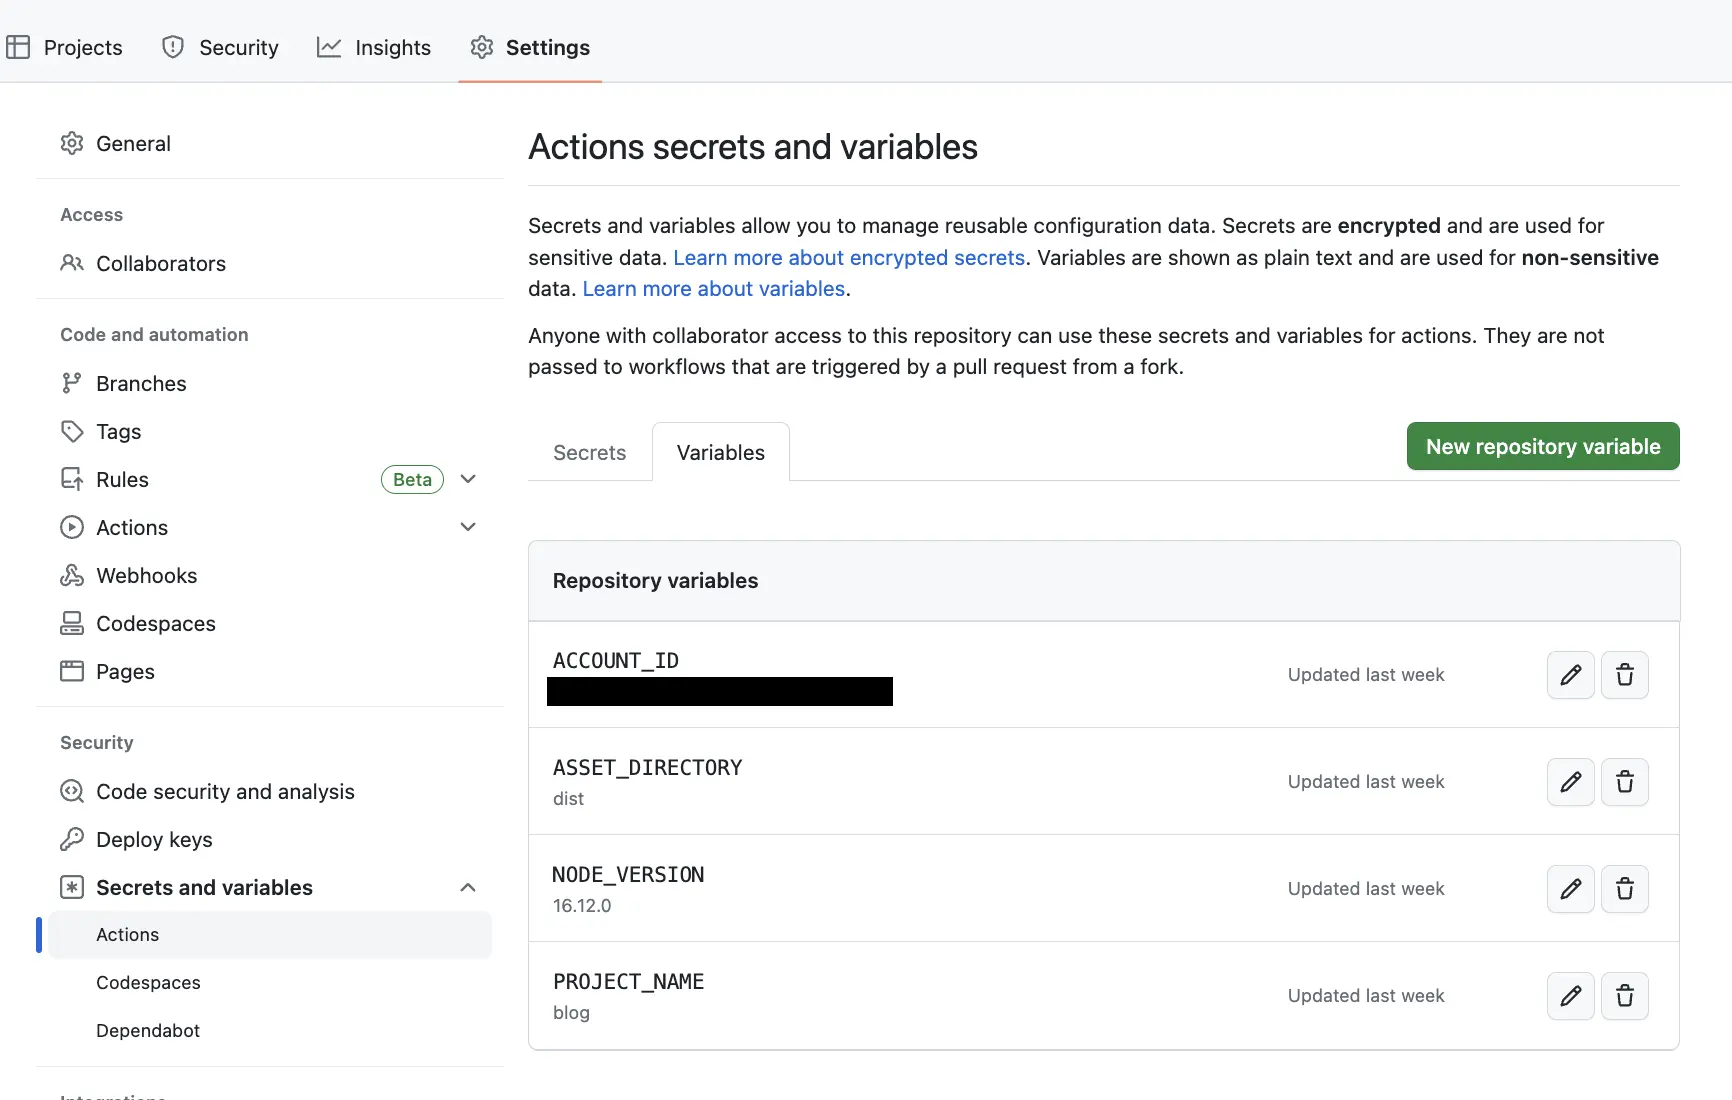Open the Settings tab in top navigation
The image size is (1732, 1100).
(x=530, y=47)
